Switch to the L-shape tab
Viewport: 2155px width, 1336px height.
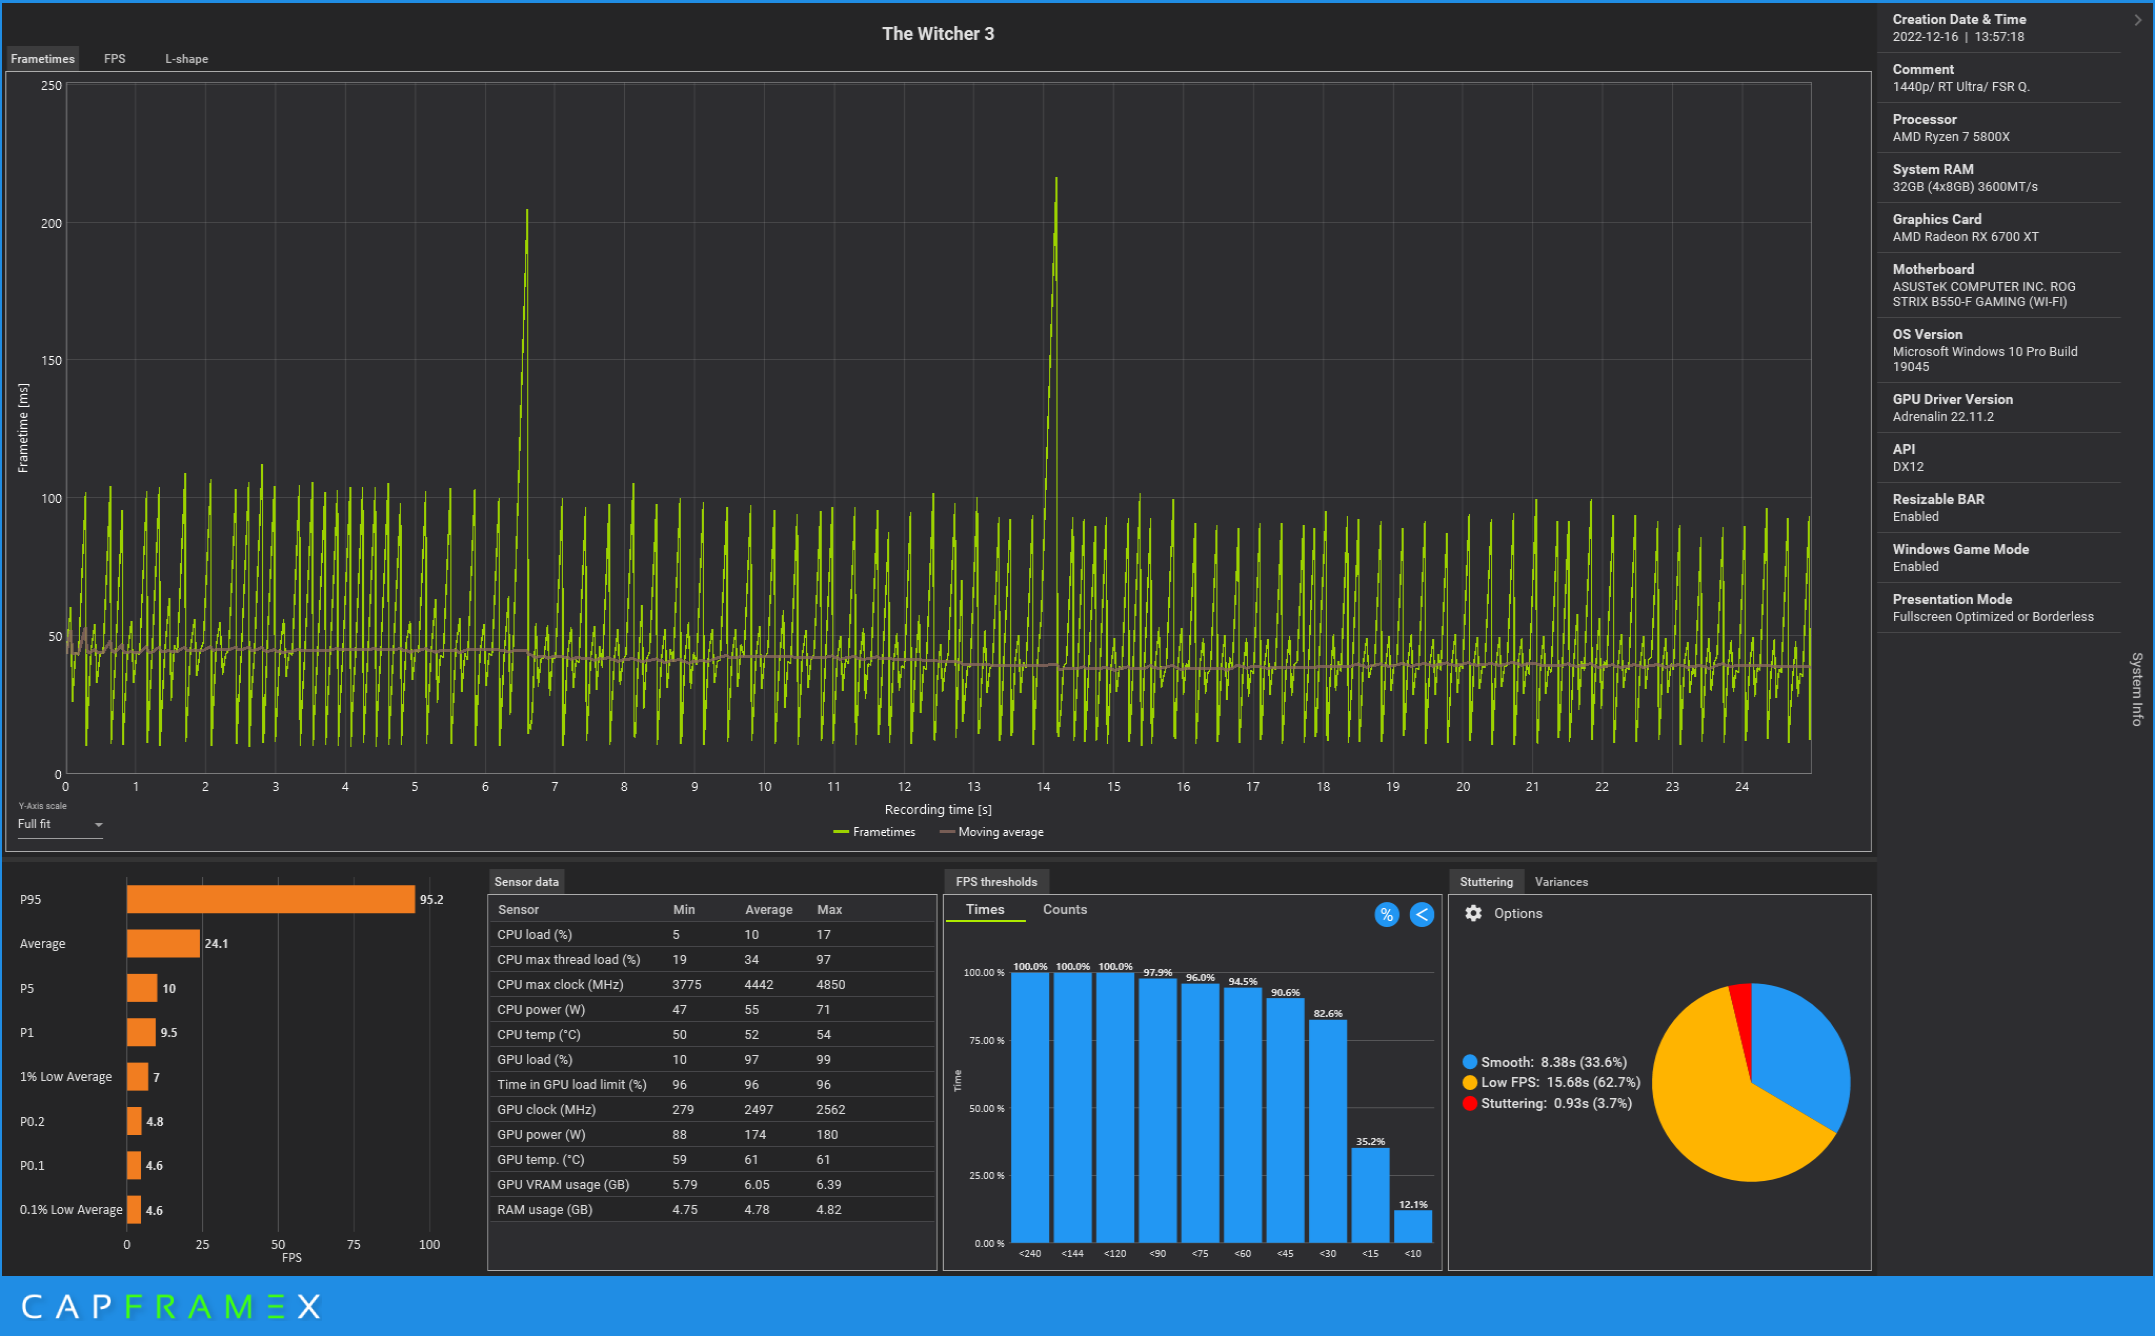coord(186,59)
